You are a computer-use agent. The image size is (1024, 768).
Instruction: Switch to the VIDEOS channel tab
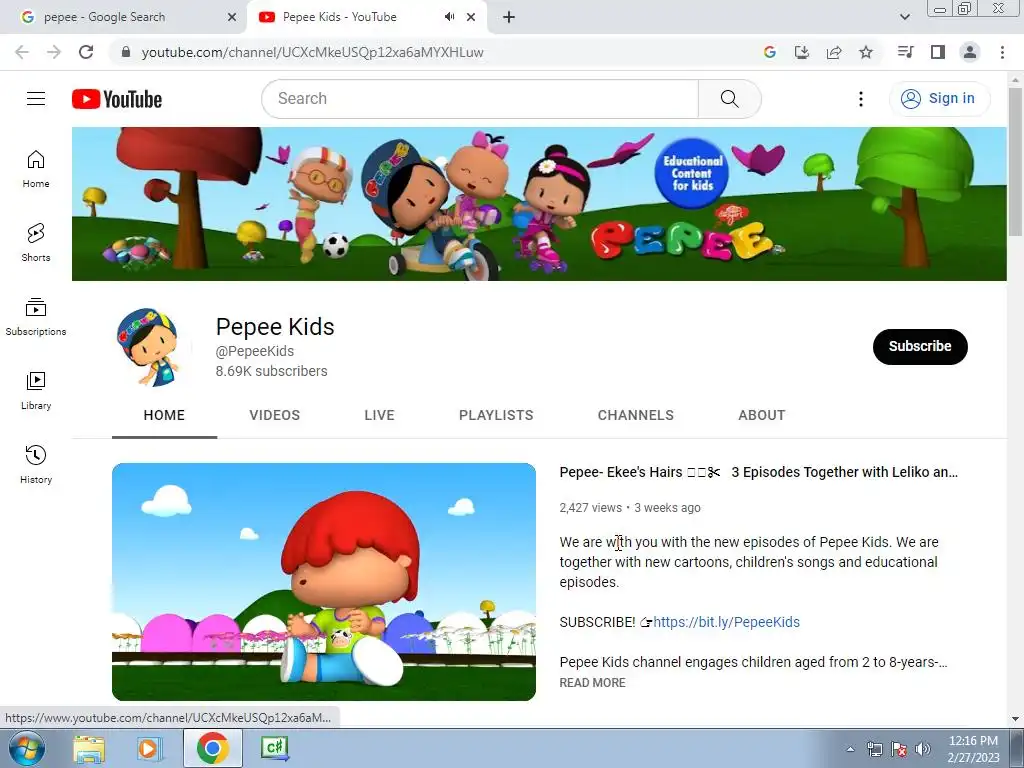click(274, 415)
